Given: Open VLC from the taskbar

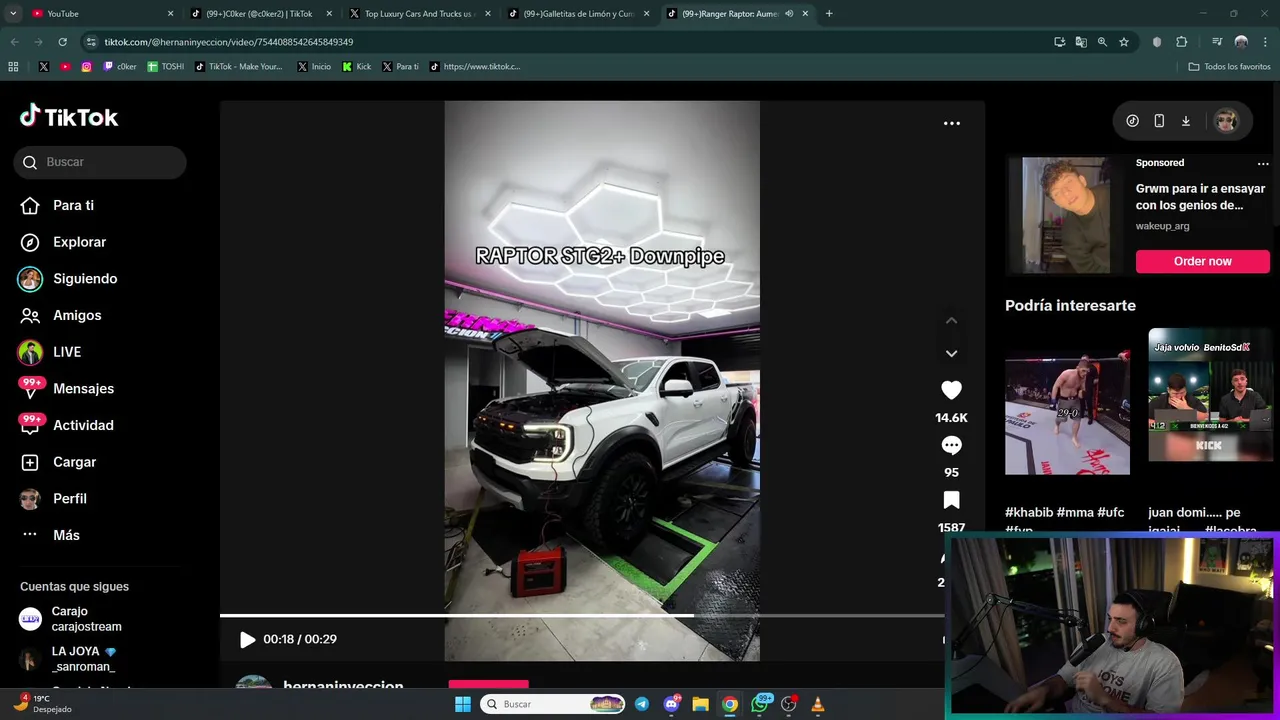Looking at the screenshot, I should pos(818,704).
